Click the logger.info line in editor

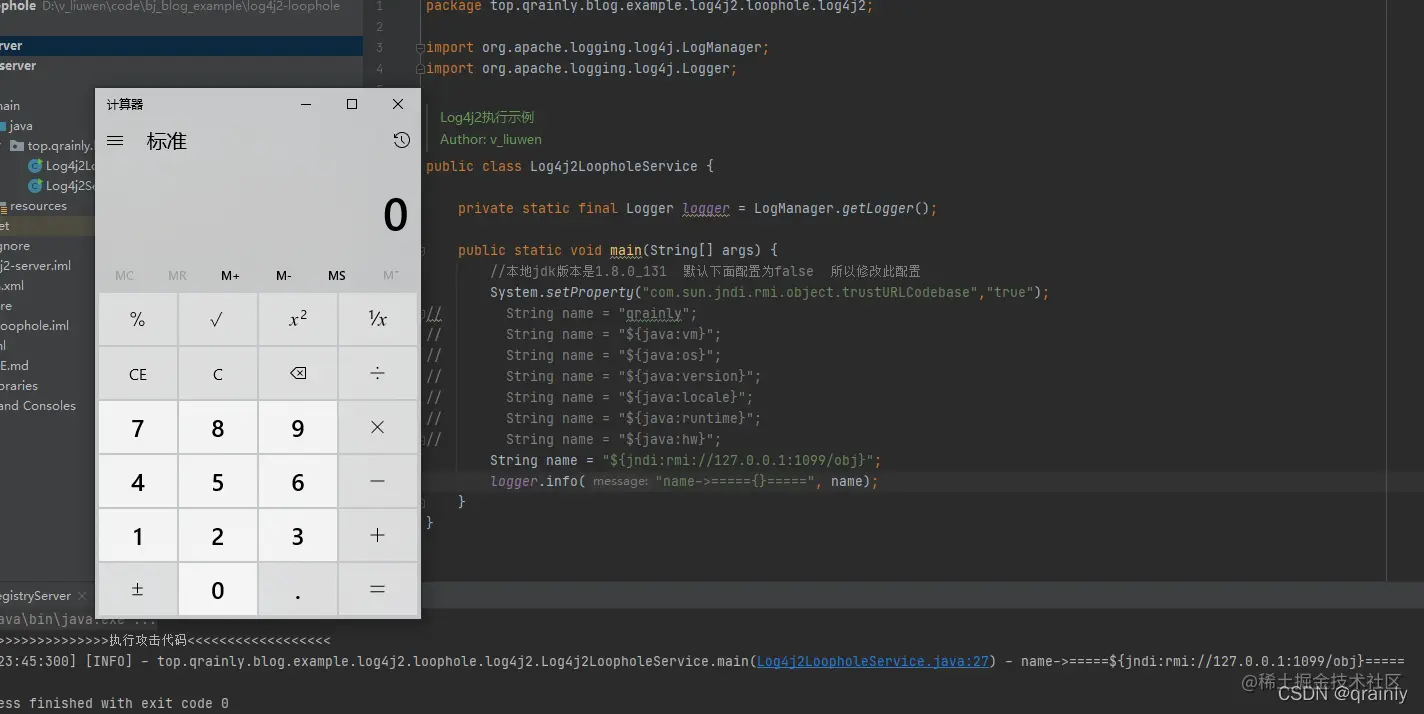coord(684,481)
